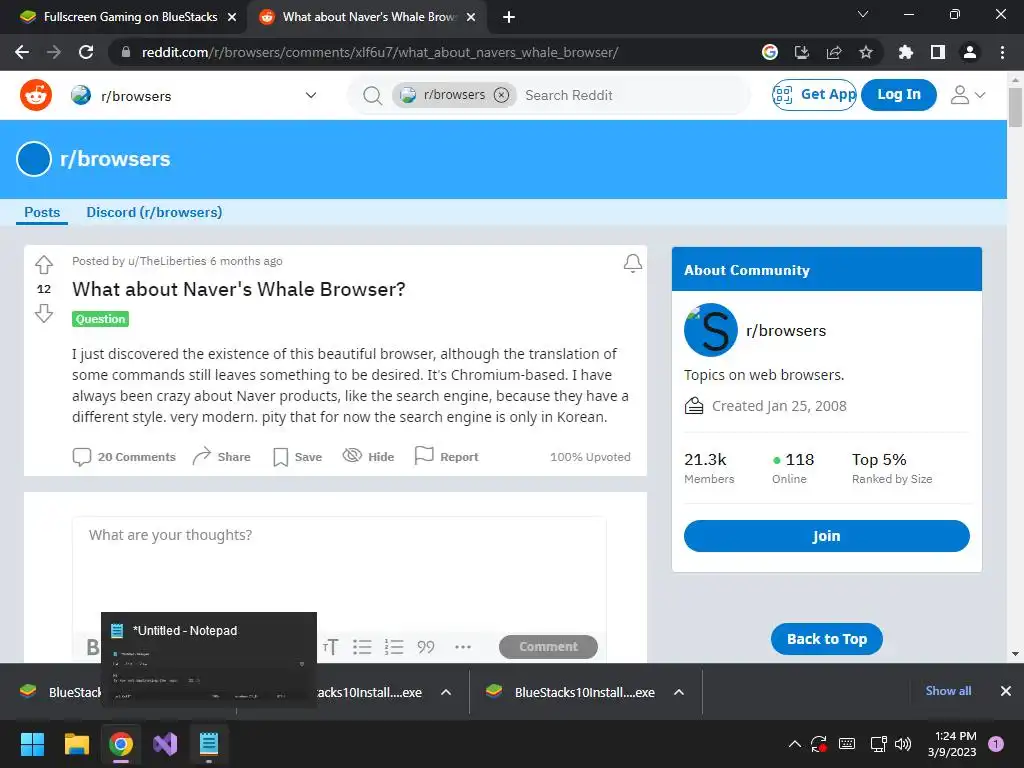Open the Windows Start menu
The image size is (1024, 768).
(33, 744)
